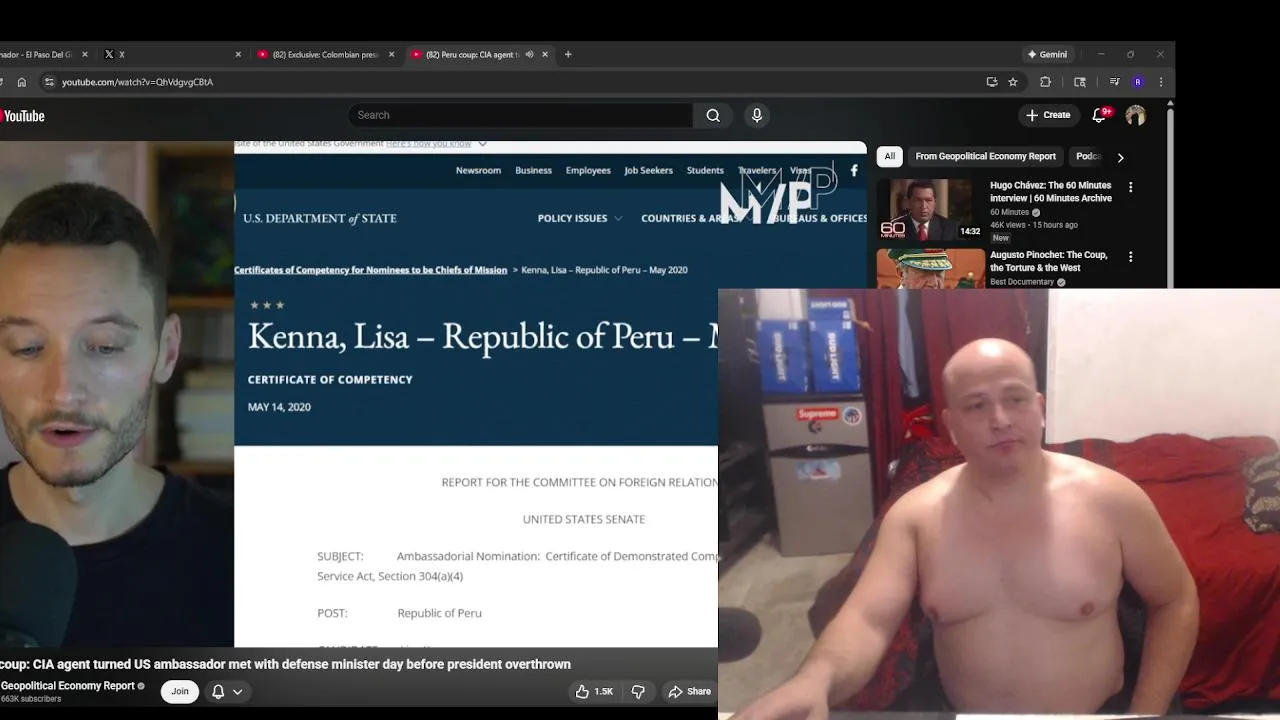Click Newsroom in State Department page
The height and width of the screenshot is (720, 1280).
(x=478, y=170)
